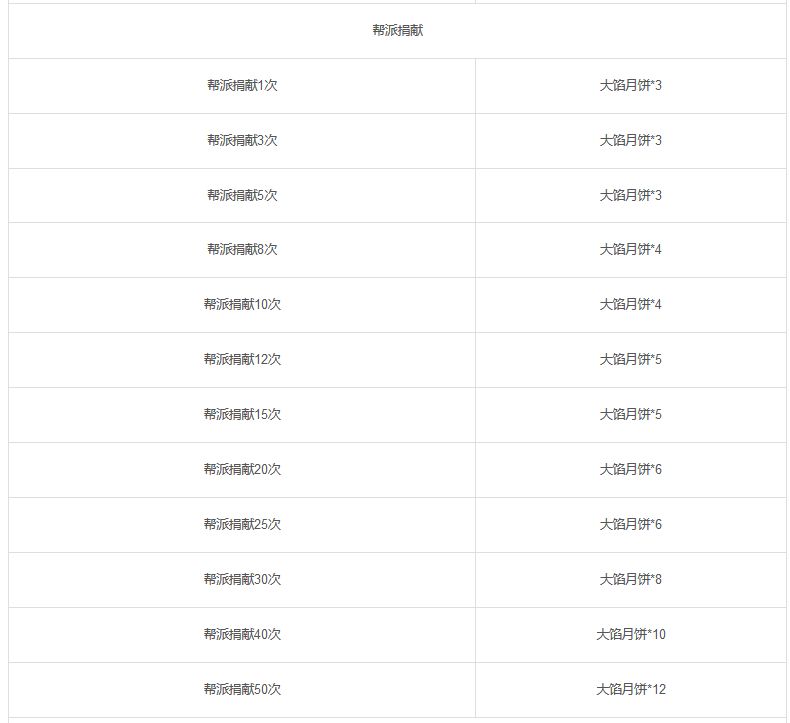Click the 帮派捐献20次 row label

pos(242,469)
